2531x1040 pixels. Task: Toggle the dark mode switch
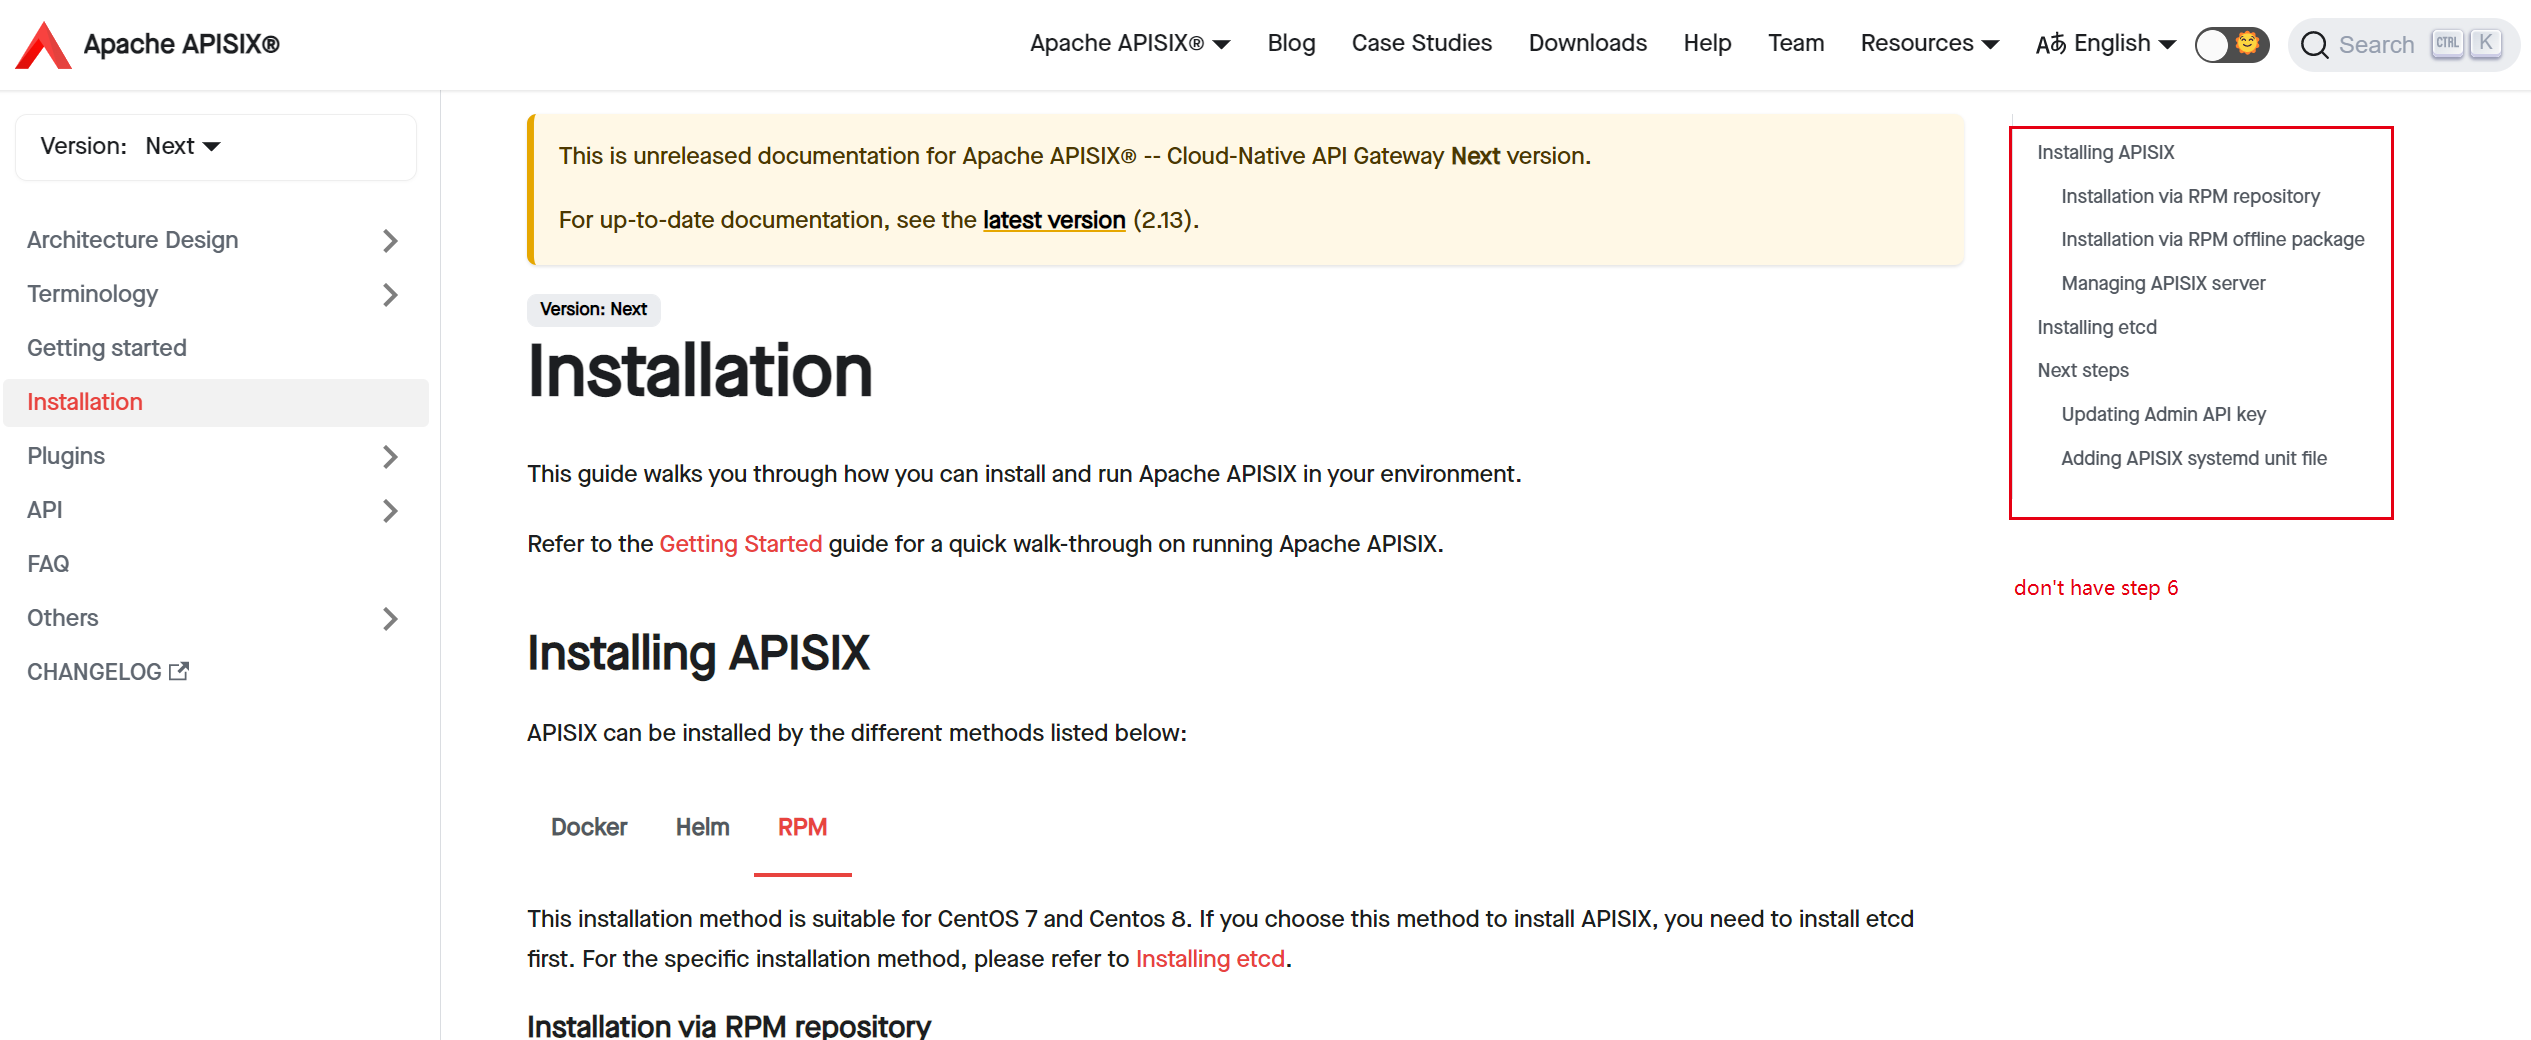pyautogui.click(x=2231, y=44)
